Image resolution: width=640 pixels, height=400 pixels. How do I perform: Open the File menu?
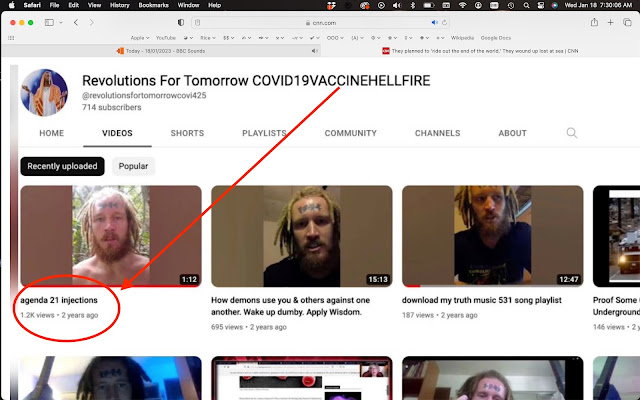[x=54, y=5]
